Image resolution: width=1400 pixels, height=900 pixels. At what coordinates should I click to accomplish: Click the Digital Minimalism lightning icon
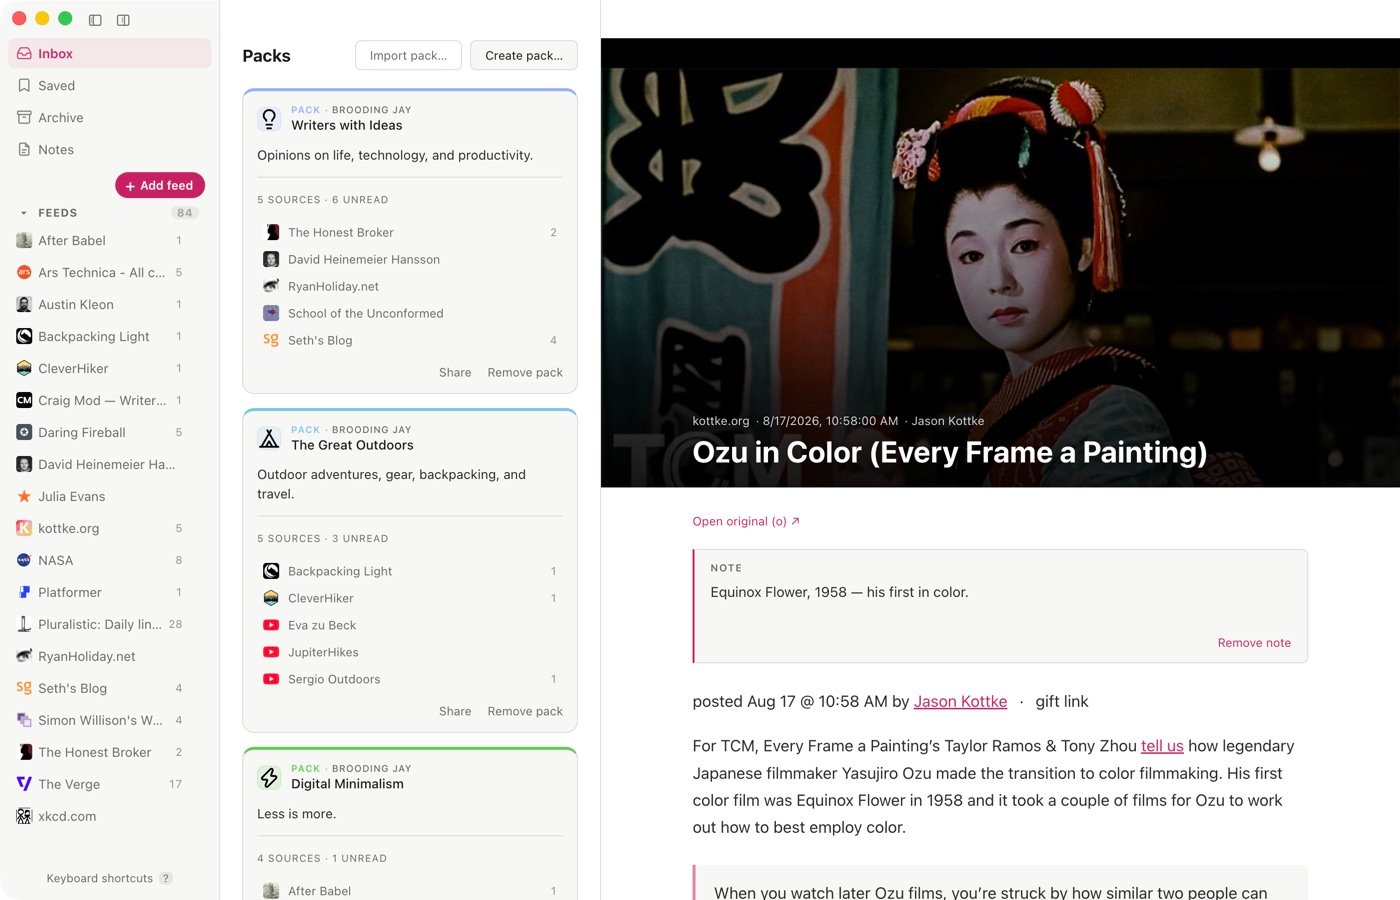(269, 778)
